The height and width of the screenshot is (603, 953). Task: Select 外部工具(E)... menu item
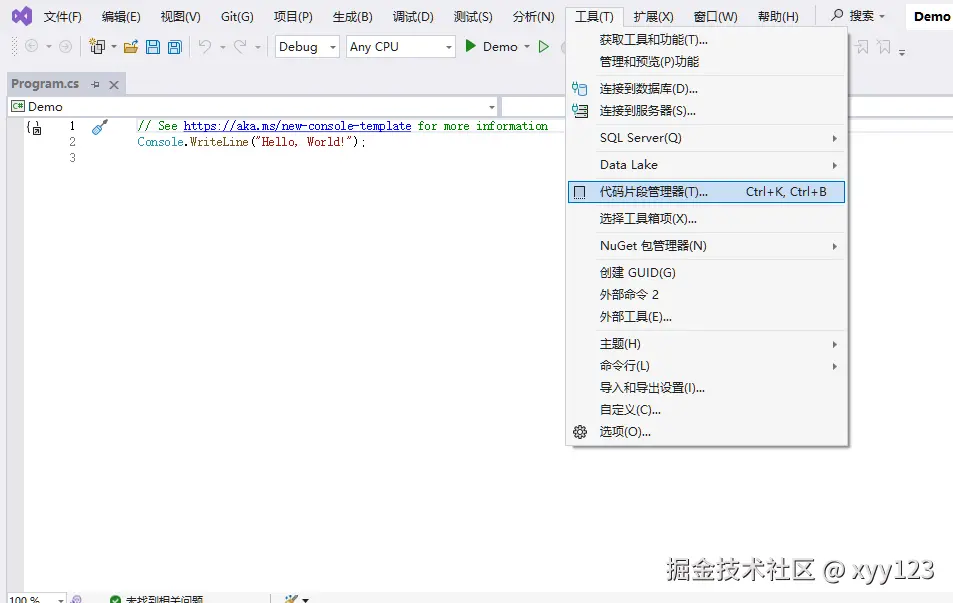pyautogui.click(x=706, y=317)
